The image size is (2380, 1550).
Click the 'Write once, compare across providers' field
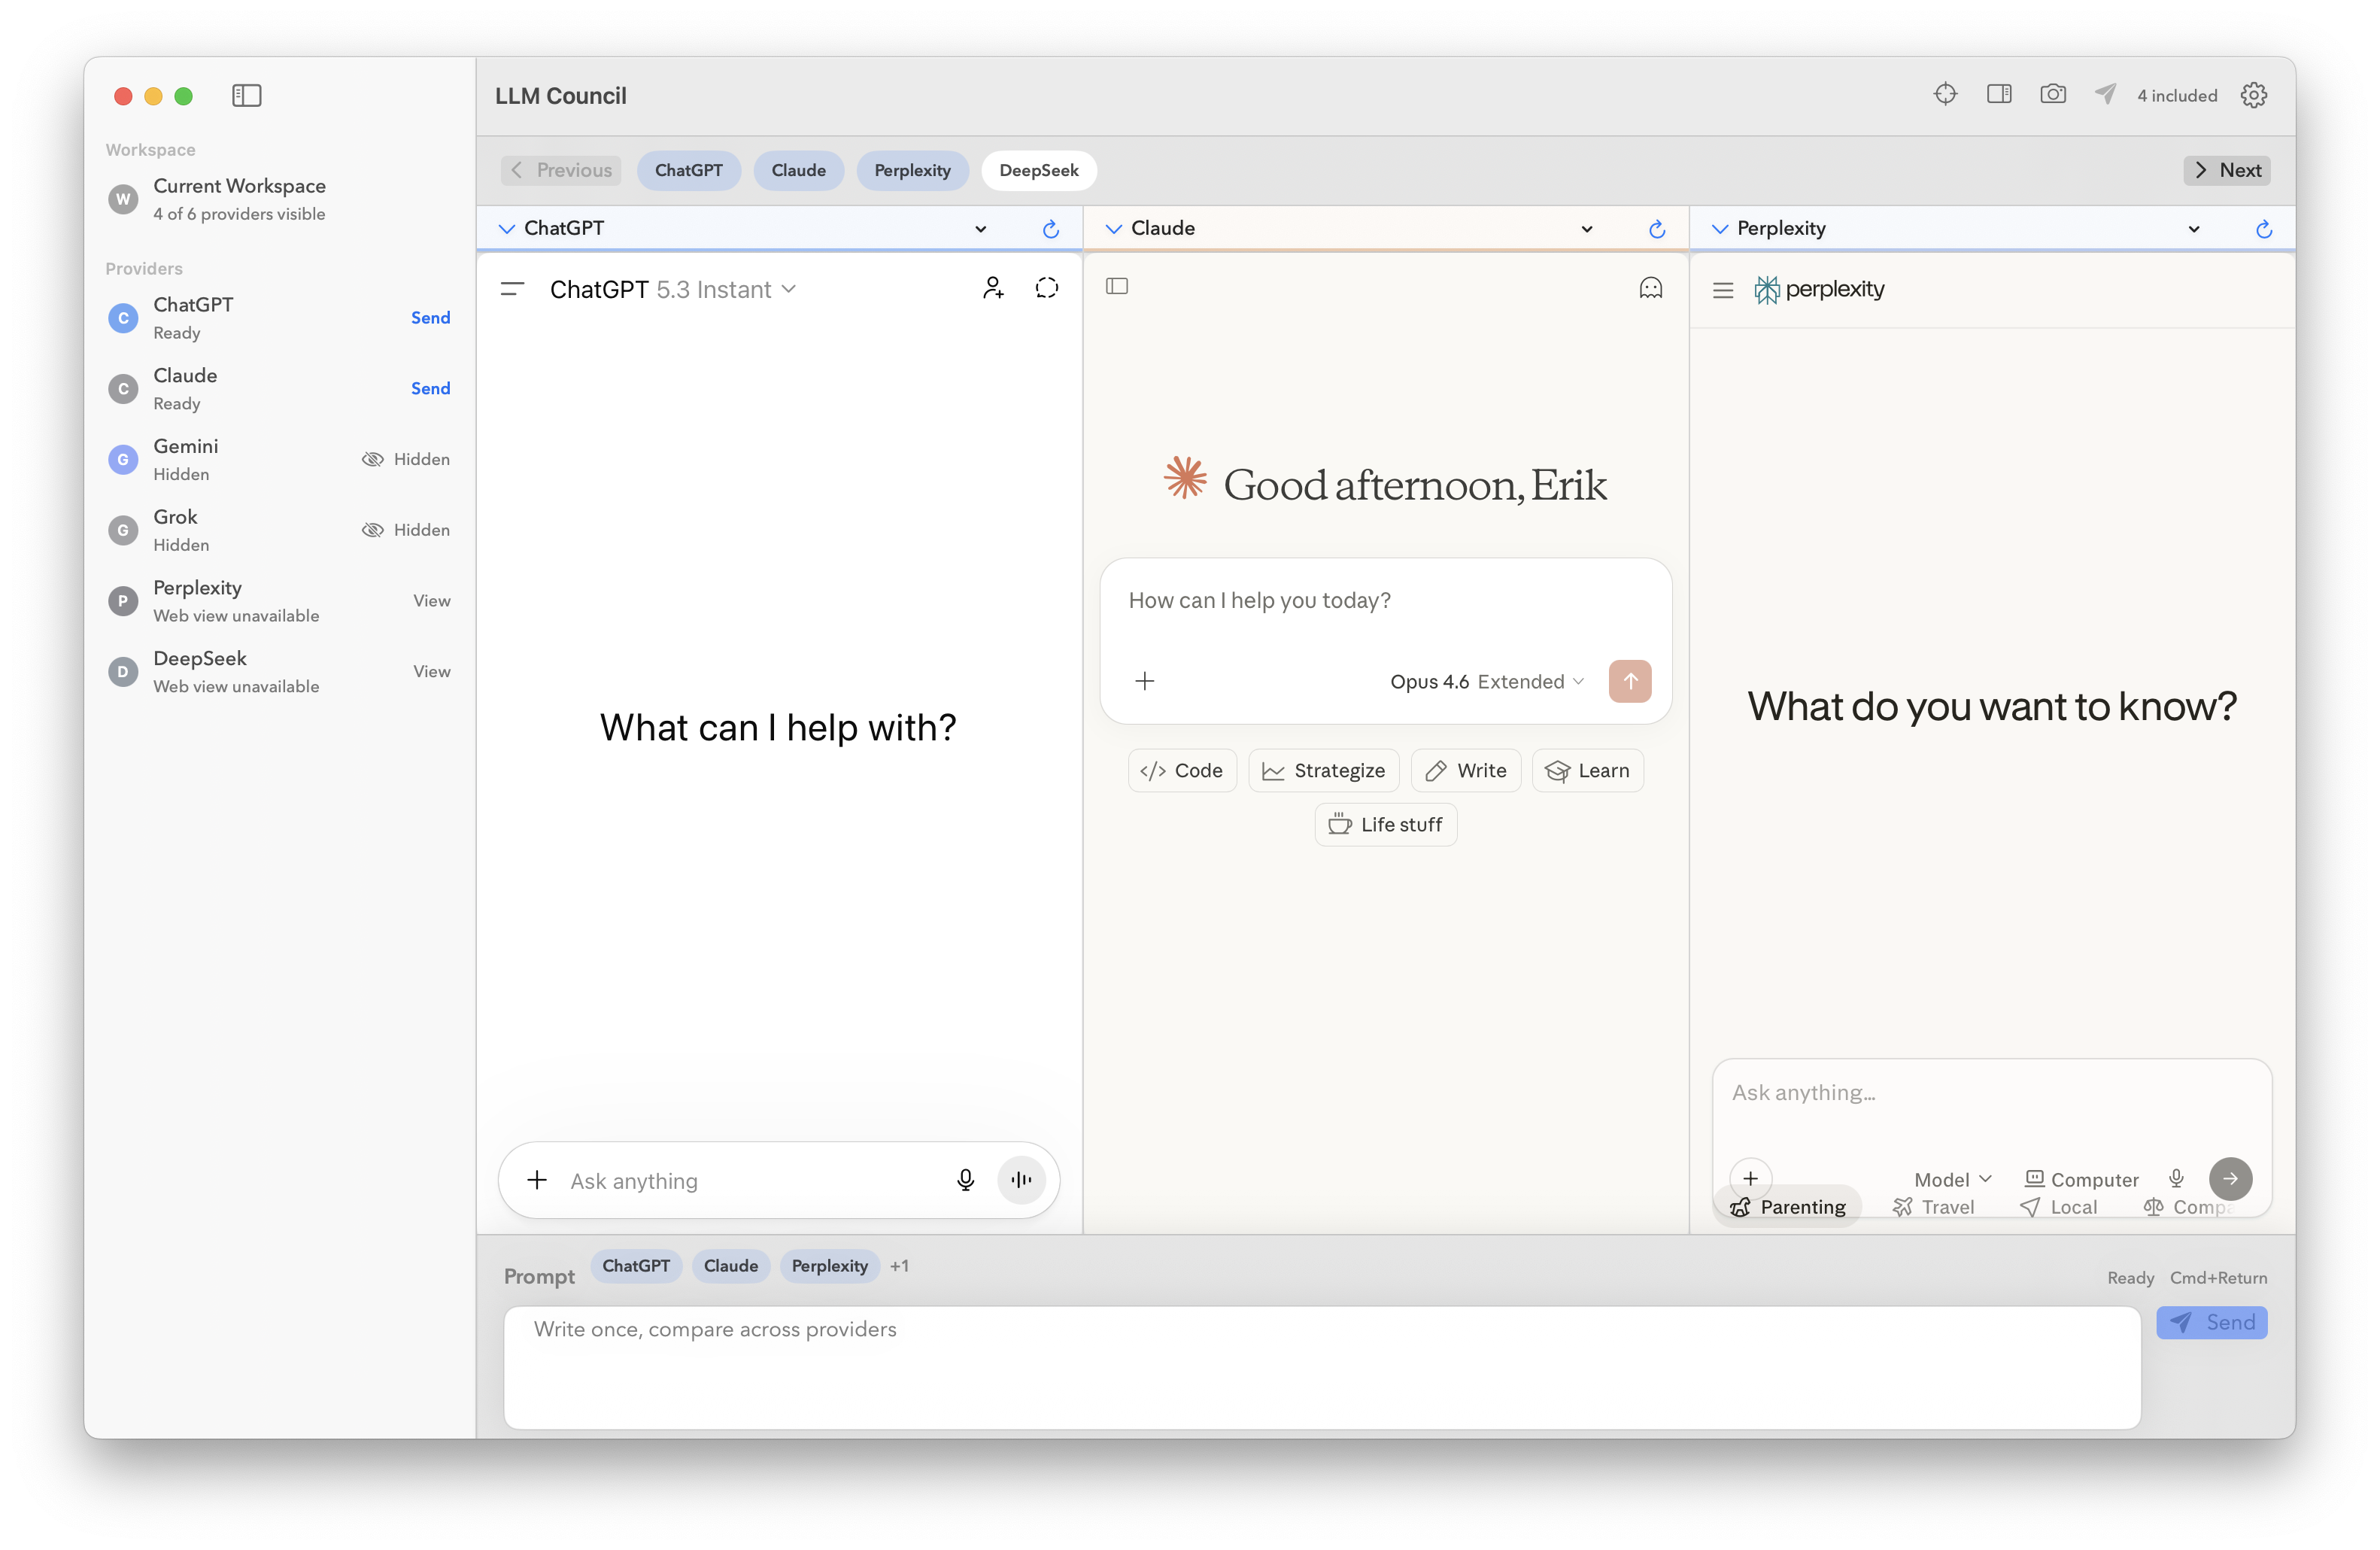[1320, 1366]
